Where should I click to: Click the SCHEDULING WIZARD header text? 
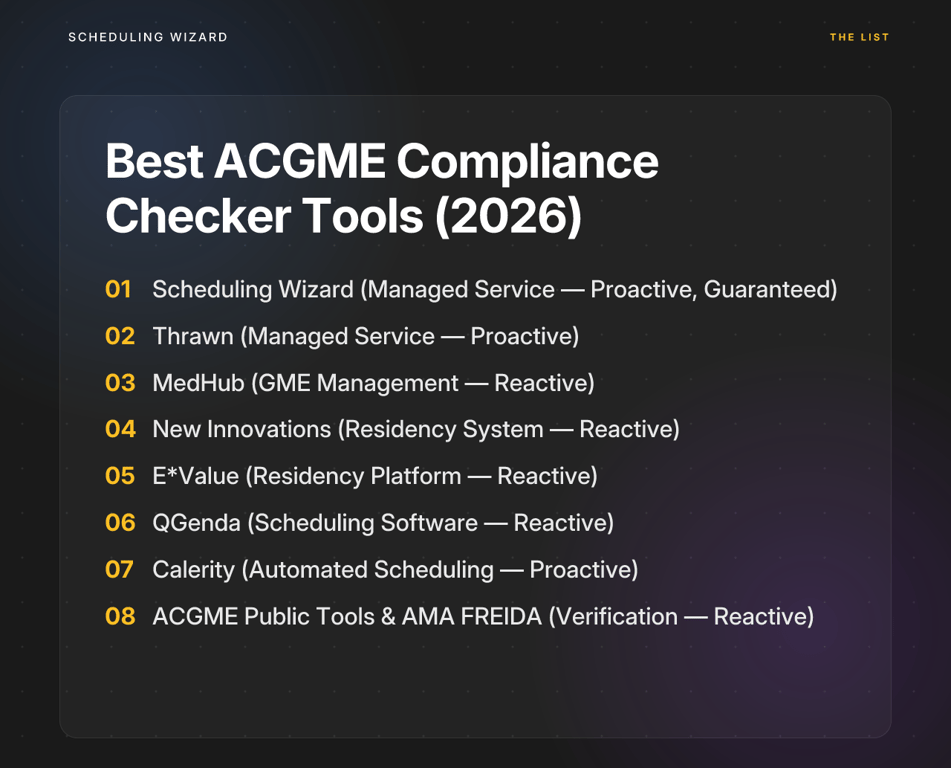tap(147, 37)
